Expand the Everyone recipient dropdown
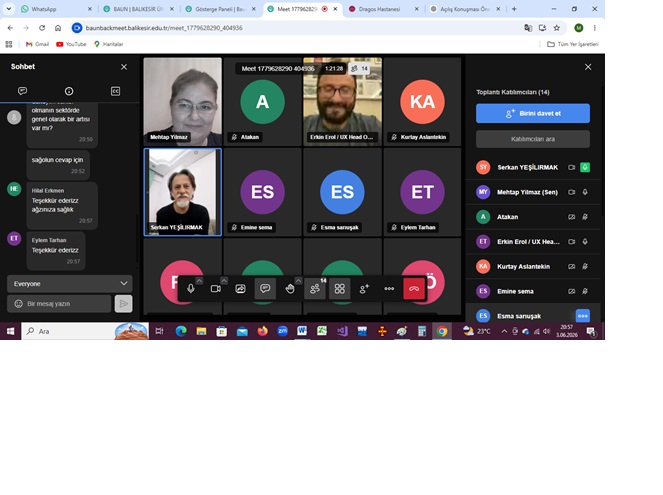 coord(70,284)
